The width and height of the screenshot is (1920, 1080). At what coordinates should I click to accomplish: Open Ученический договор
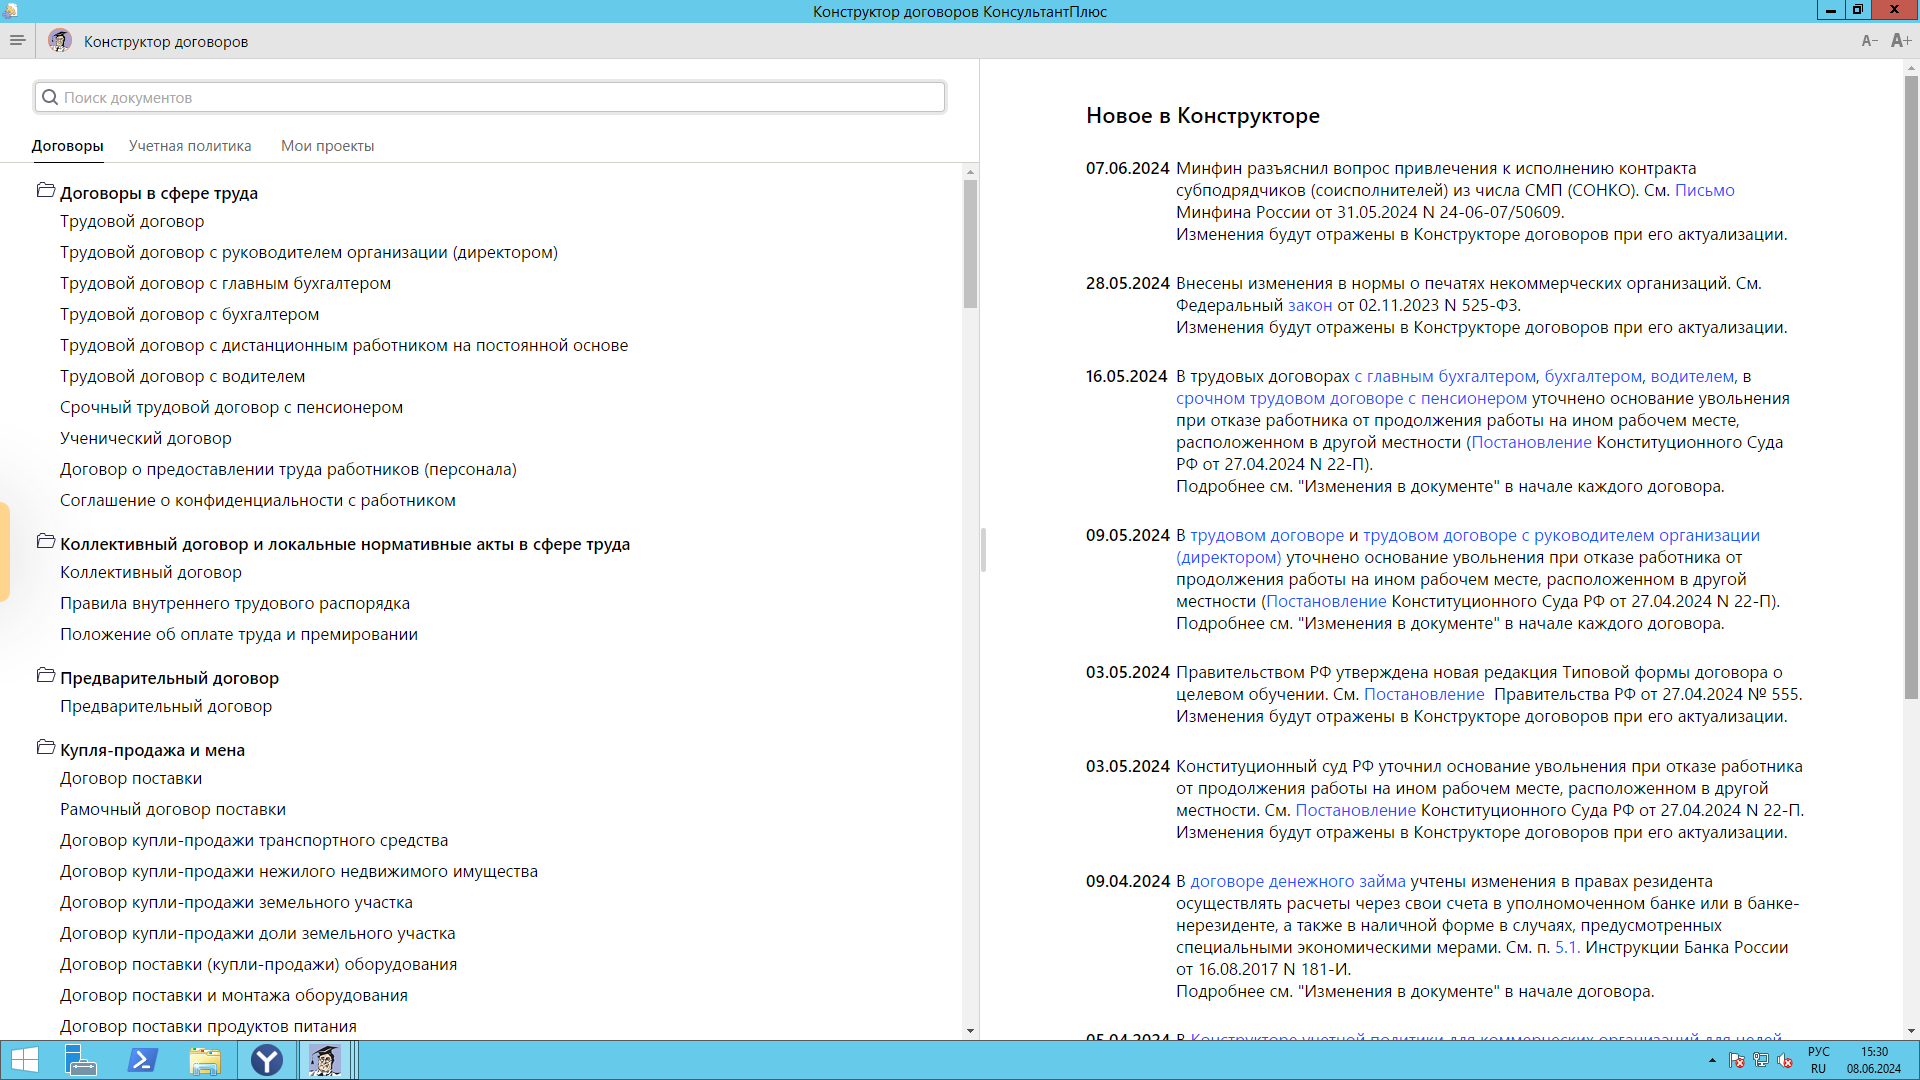(x=146, y=438)
